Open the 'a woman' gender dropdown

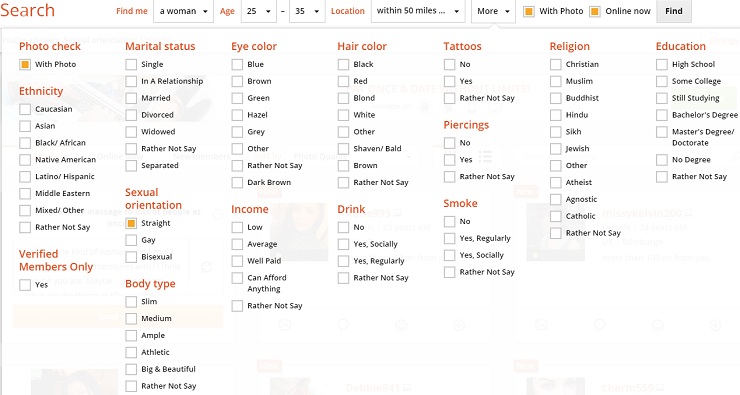coord(183,11)
